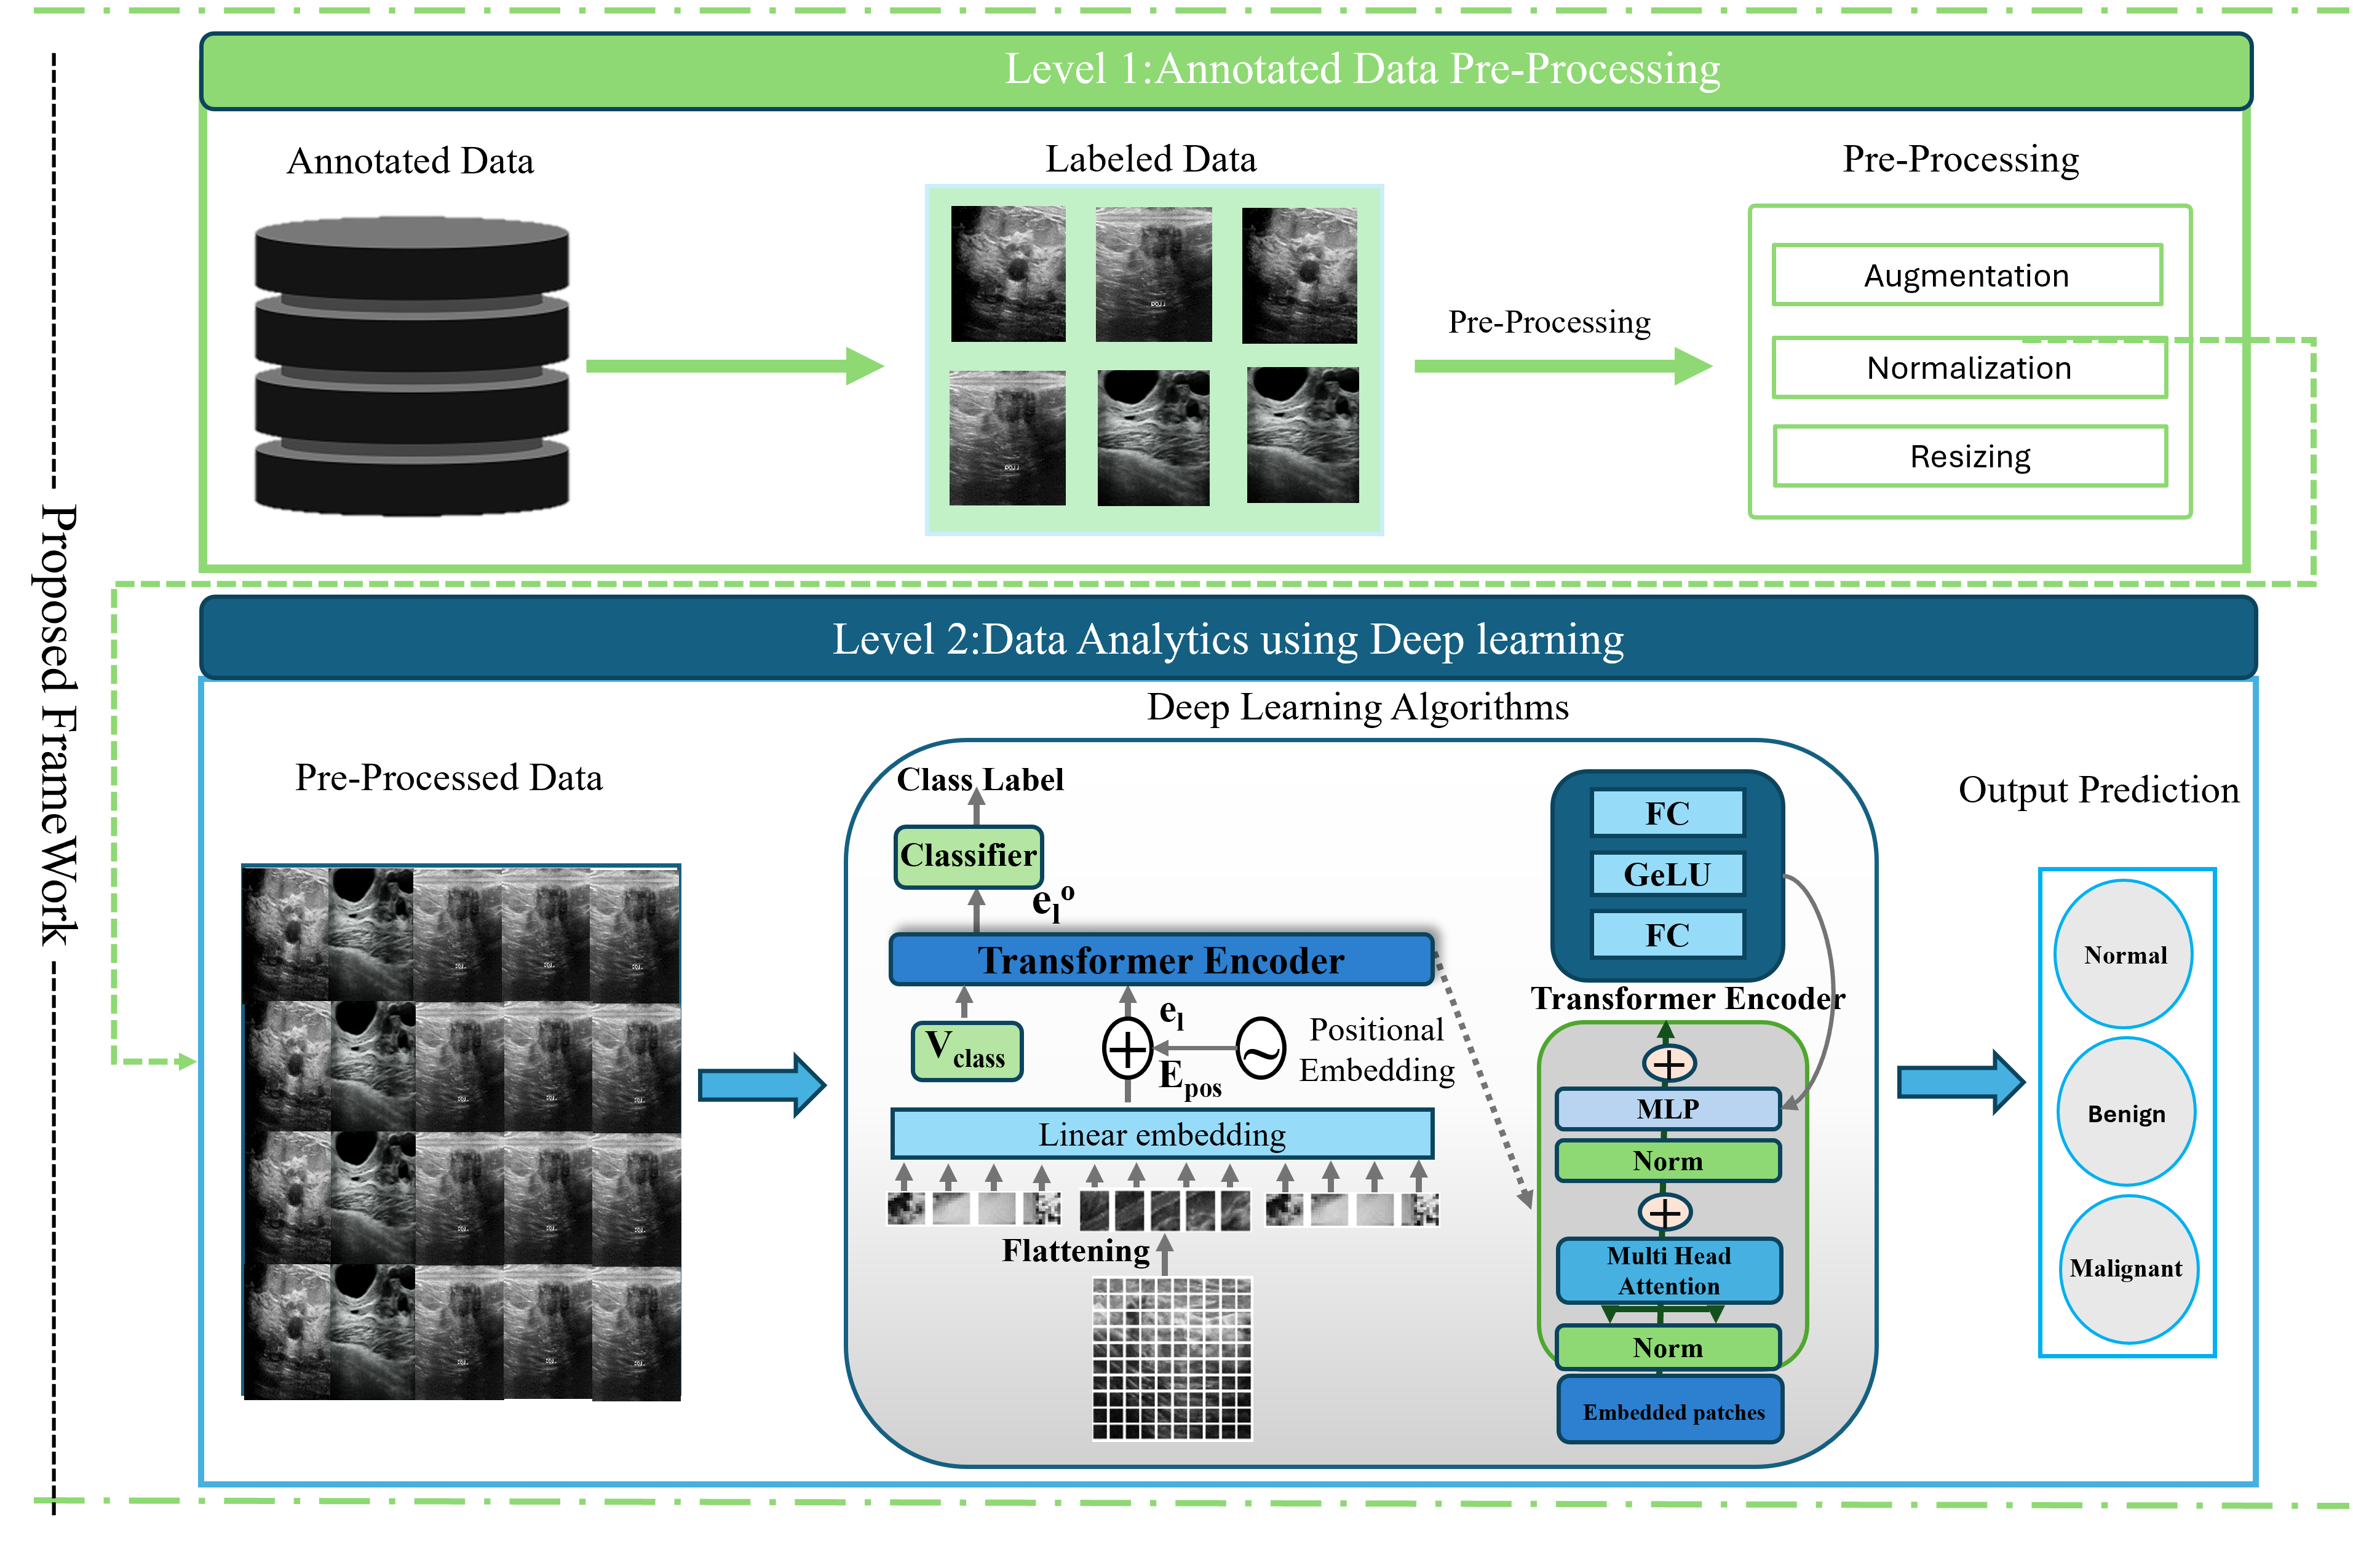Viewport: 2353px width, 1568px height.
Task: Click the patch grid image below Flattening
Action: tap(1171, 1358)
